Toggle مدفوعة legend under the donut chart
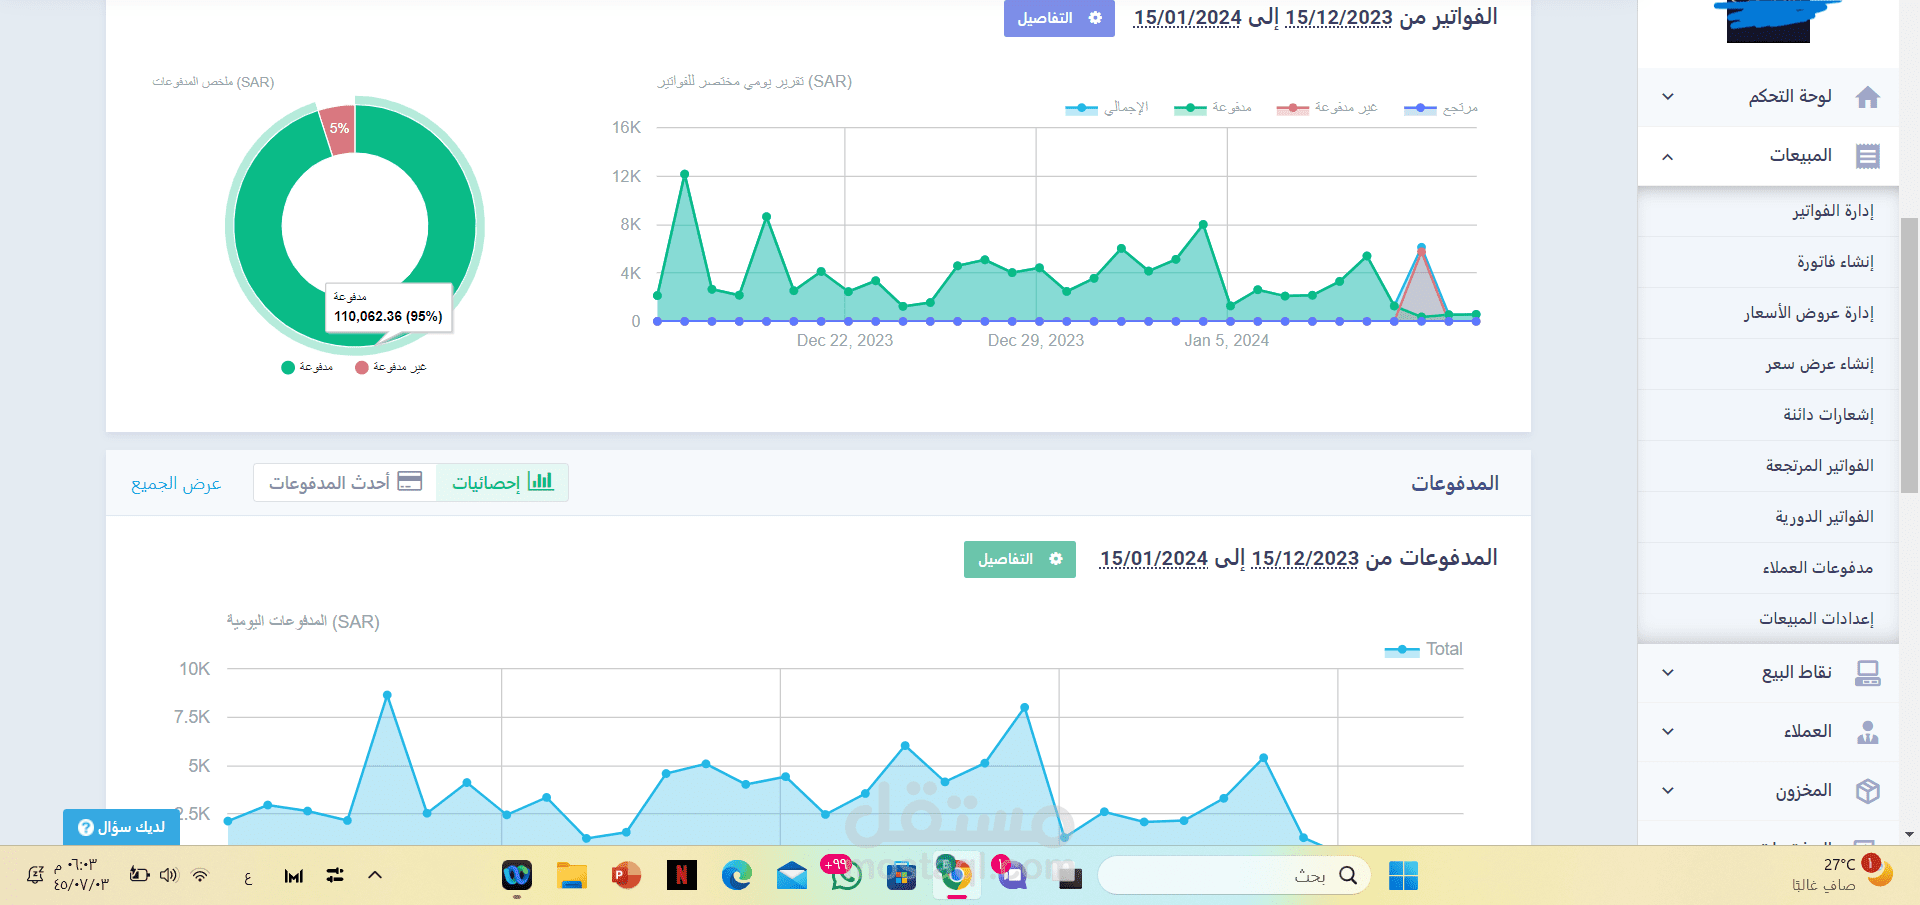This screenshot has width=1920, height=905. (x=308, y=367)
